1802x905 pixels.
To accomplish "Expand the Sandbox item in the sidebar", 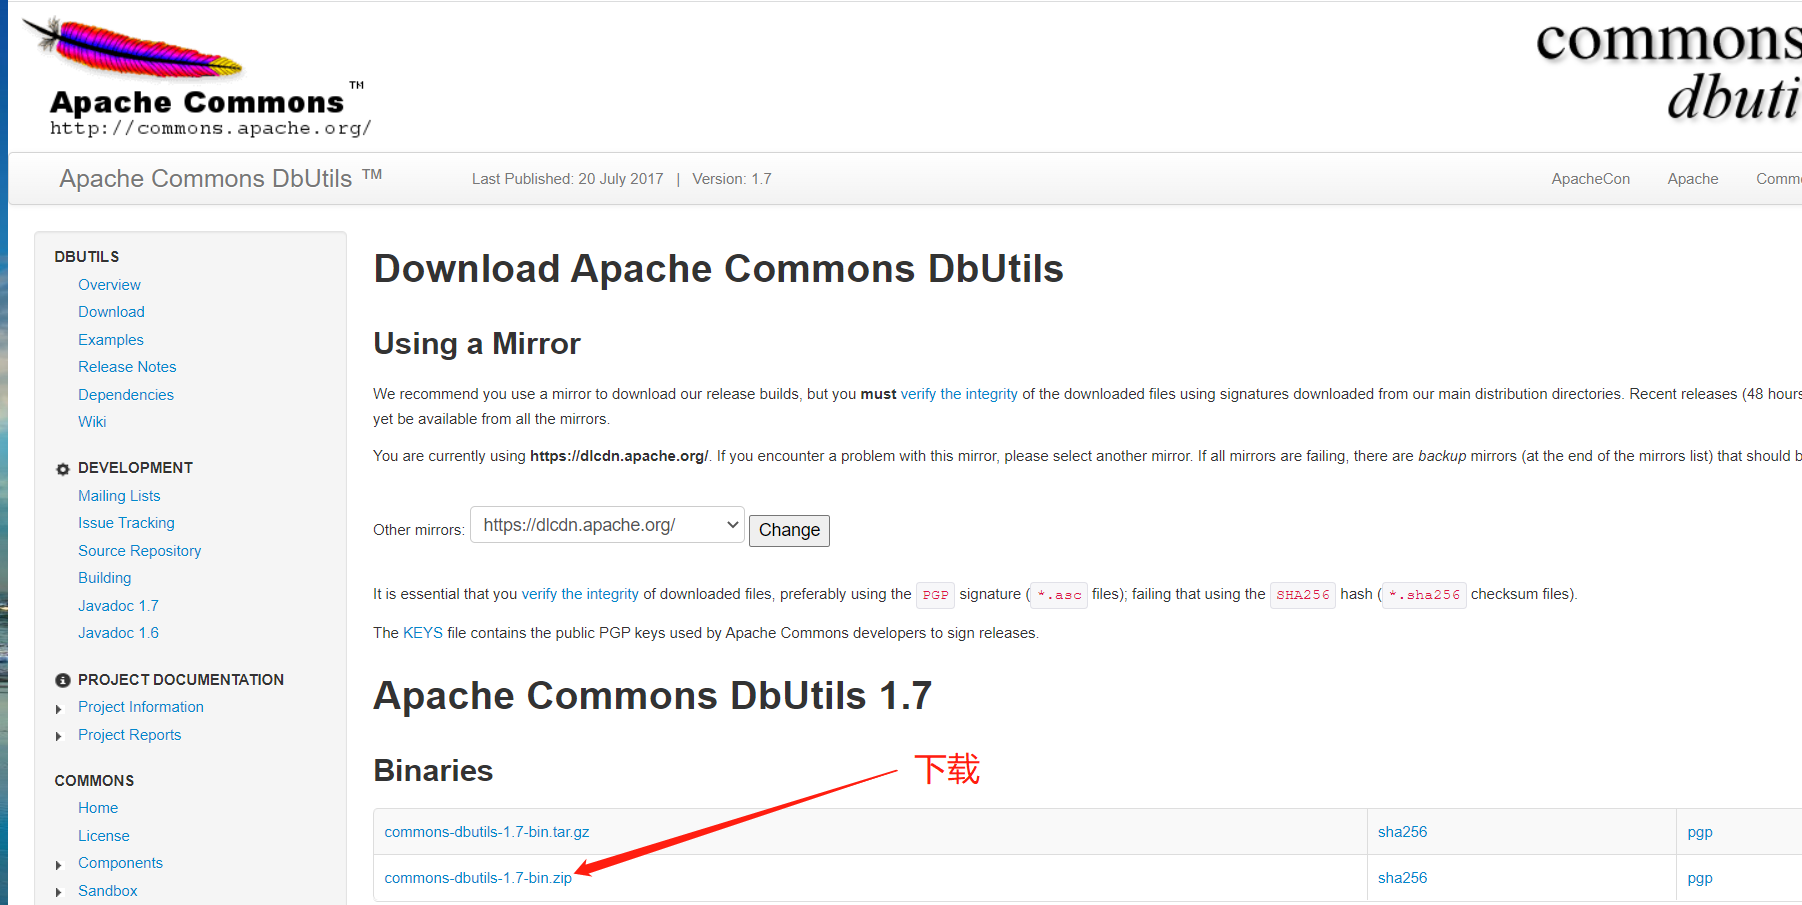I will tap(60, 891).
